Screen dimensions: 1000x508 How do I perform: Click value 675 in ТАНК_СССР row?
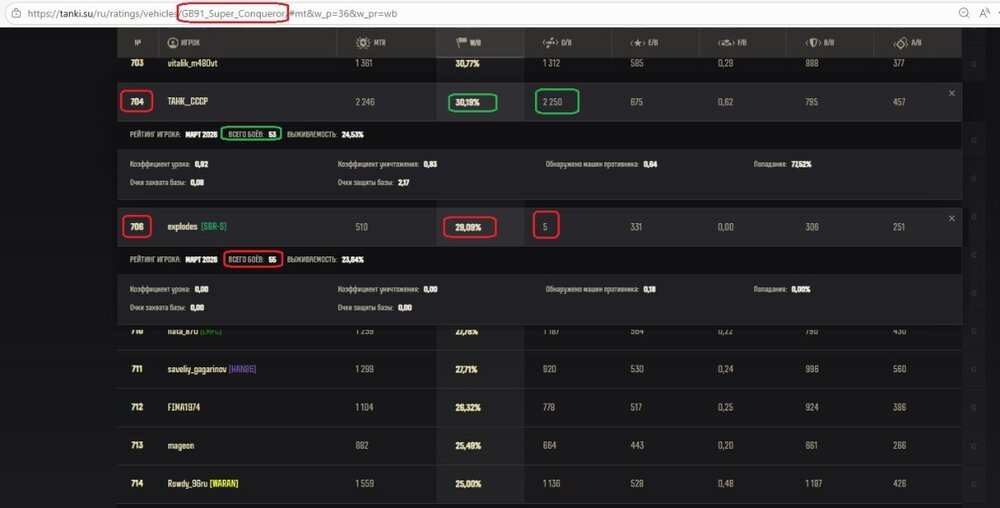click(636, 102)
